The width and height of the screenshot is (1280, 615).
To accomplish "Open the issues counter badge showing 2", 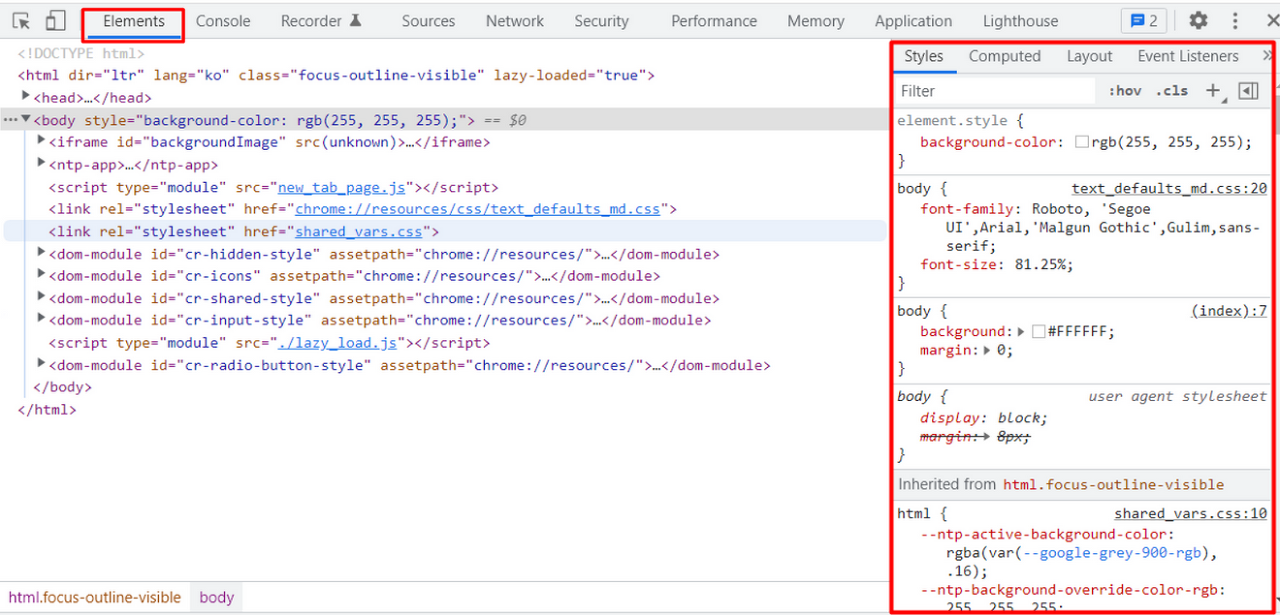I will (x=1143, y=21).
